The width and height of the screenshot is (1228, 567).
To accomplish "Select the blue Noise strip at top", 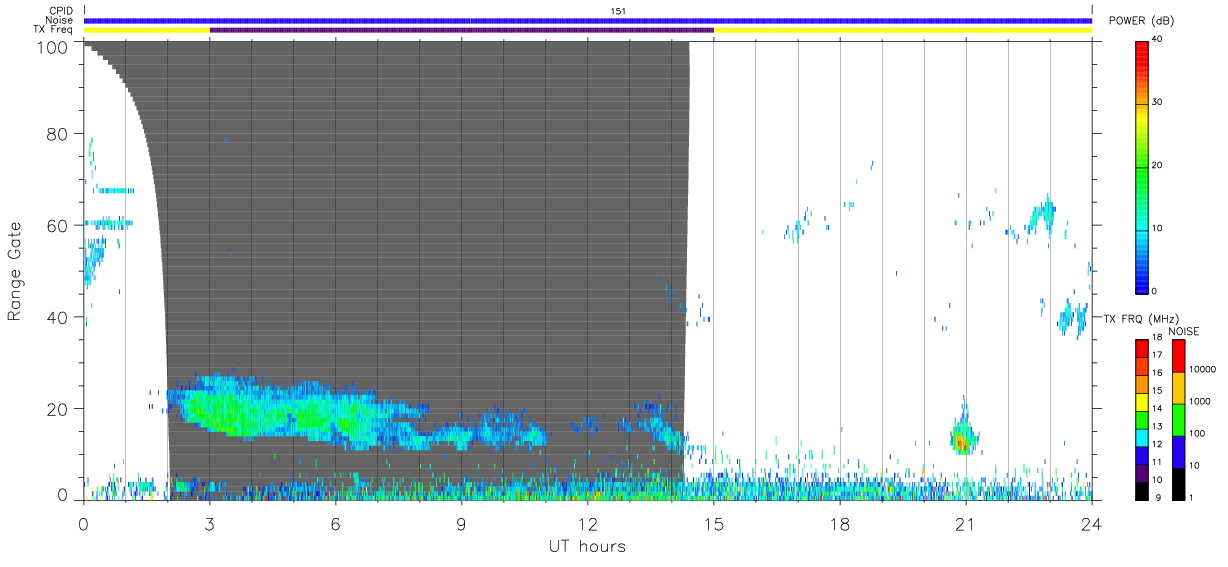I will pyautogui.click(x=588, y=20).
